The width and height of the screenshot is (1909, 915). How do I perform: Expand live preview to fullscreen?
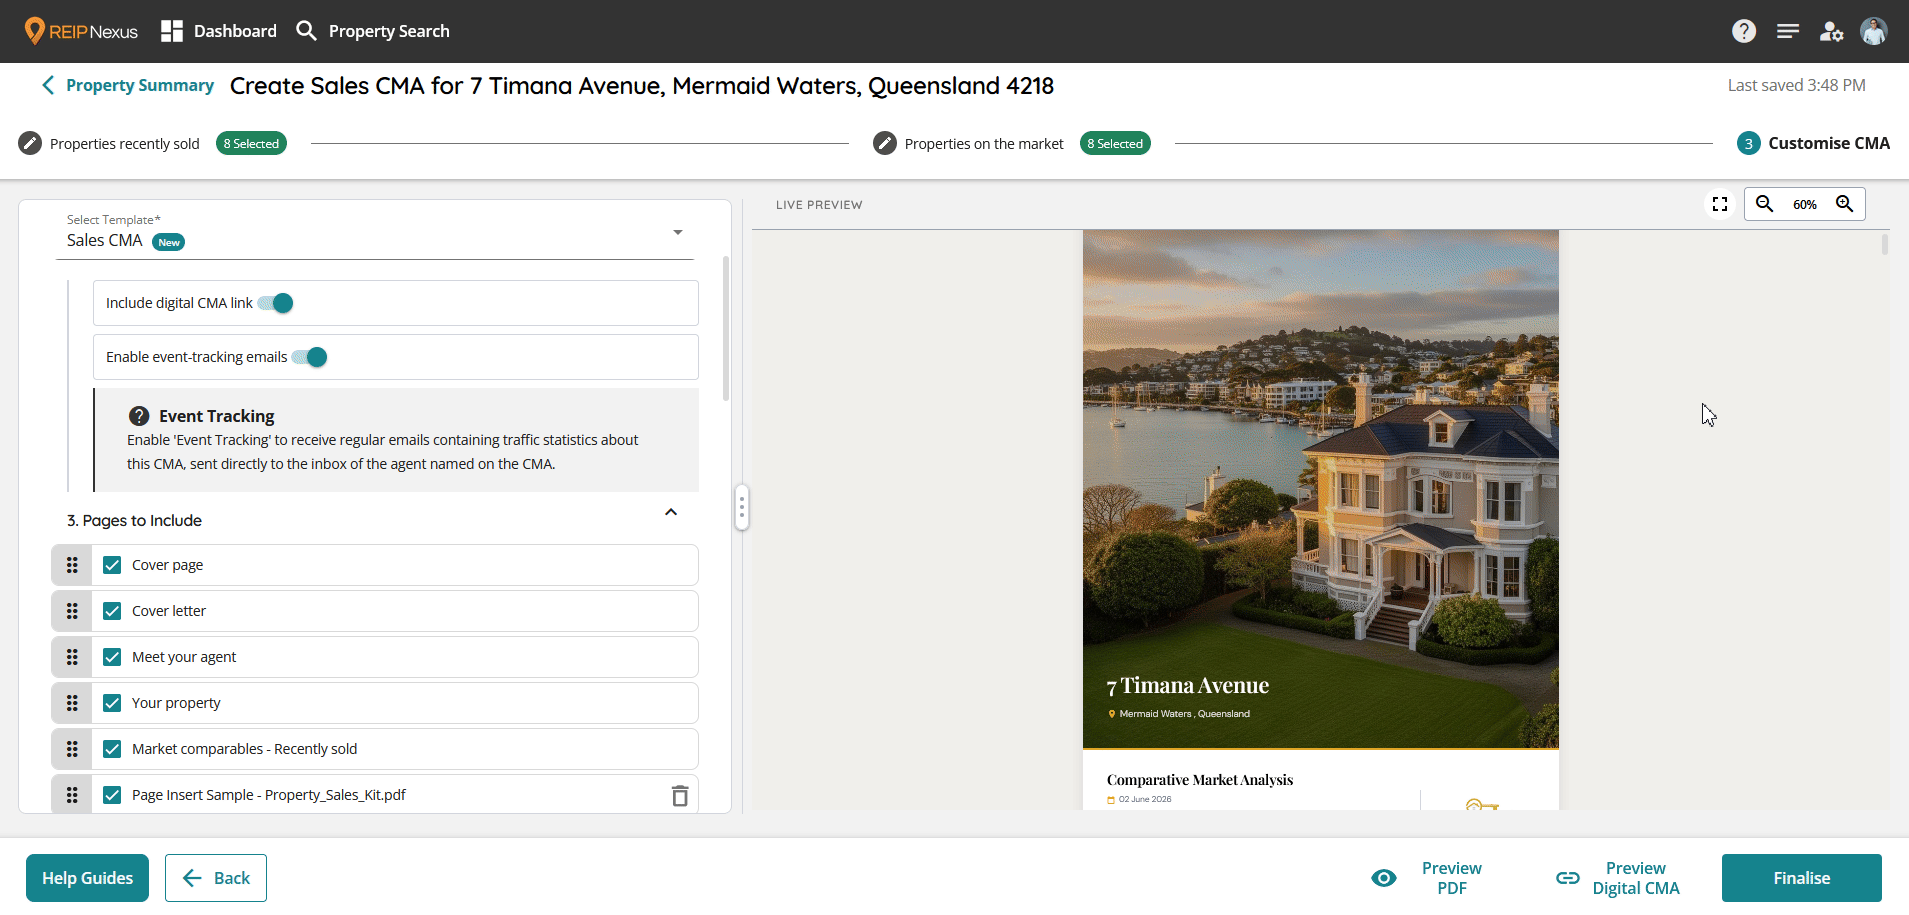pyautogui.click(x=1720, y=204)
